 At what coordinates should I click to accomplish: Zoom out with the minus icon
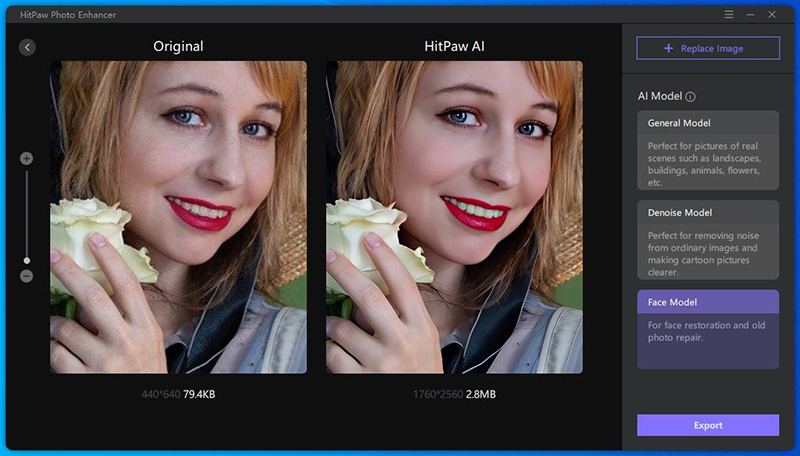coord(27,276)
